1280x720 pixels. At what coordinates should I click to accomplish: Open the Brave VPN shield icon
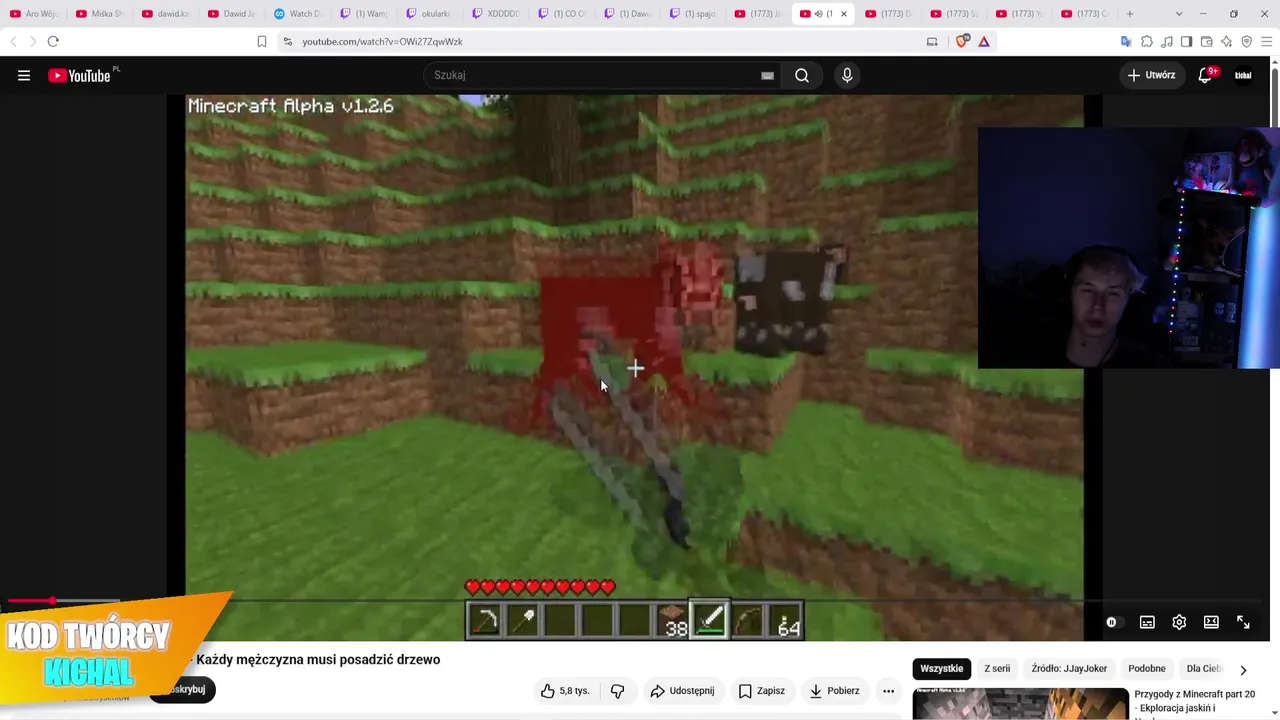tap(1246, 41)
